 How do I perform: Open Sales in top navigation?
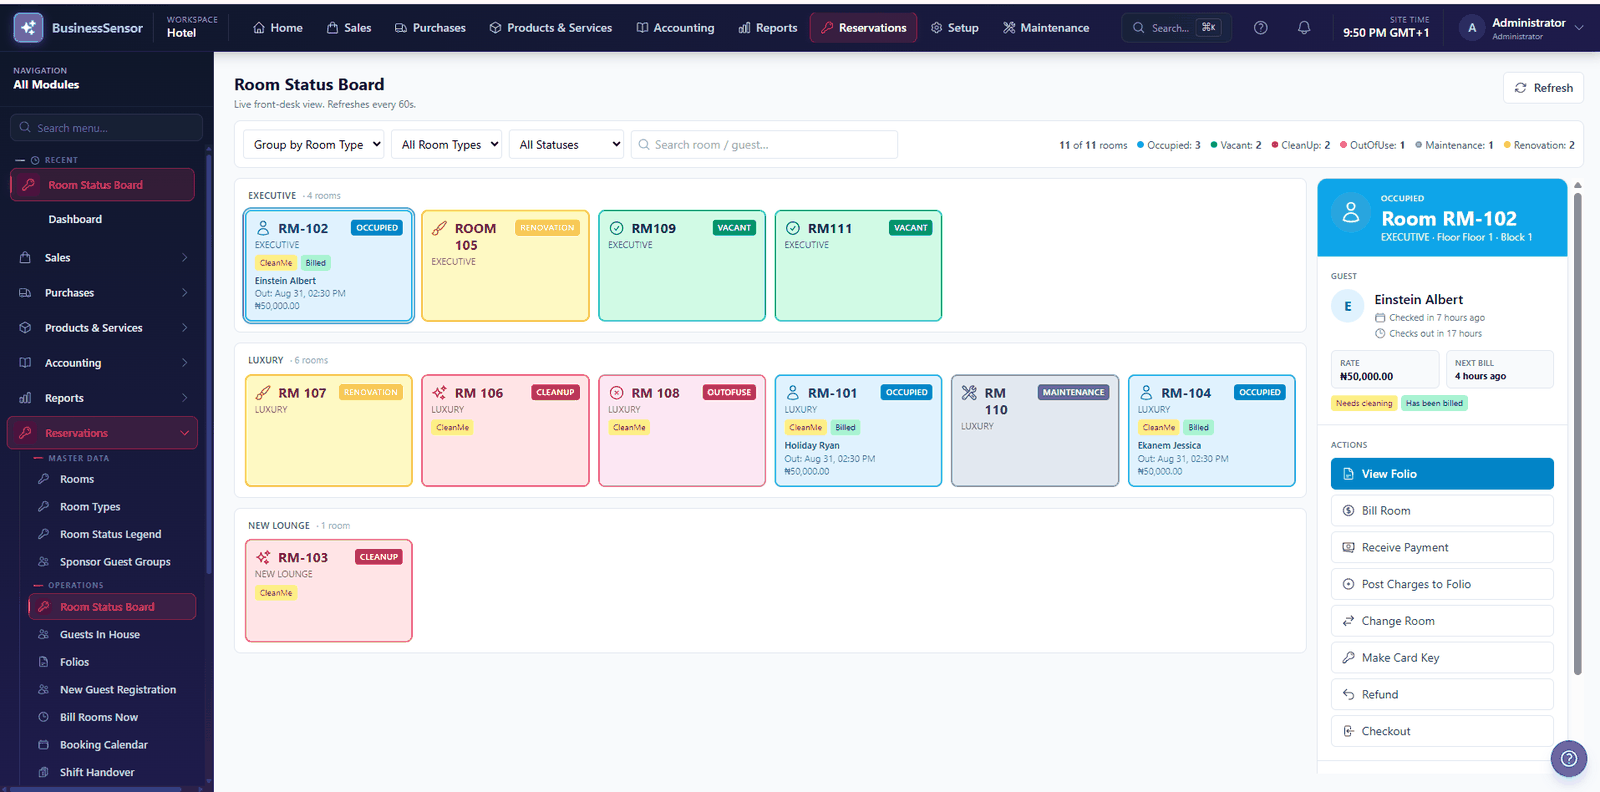tap(349, 28)
